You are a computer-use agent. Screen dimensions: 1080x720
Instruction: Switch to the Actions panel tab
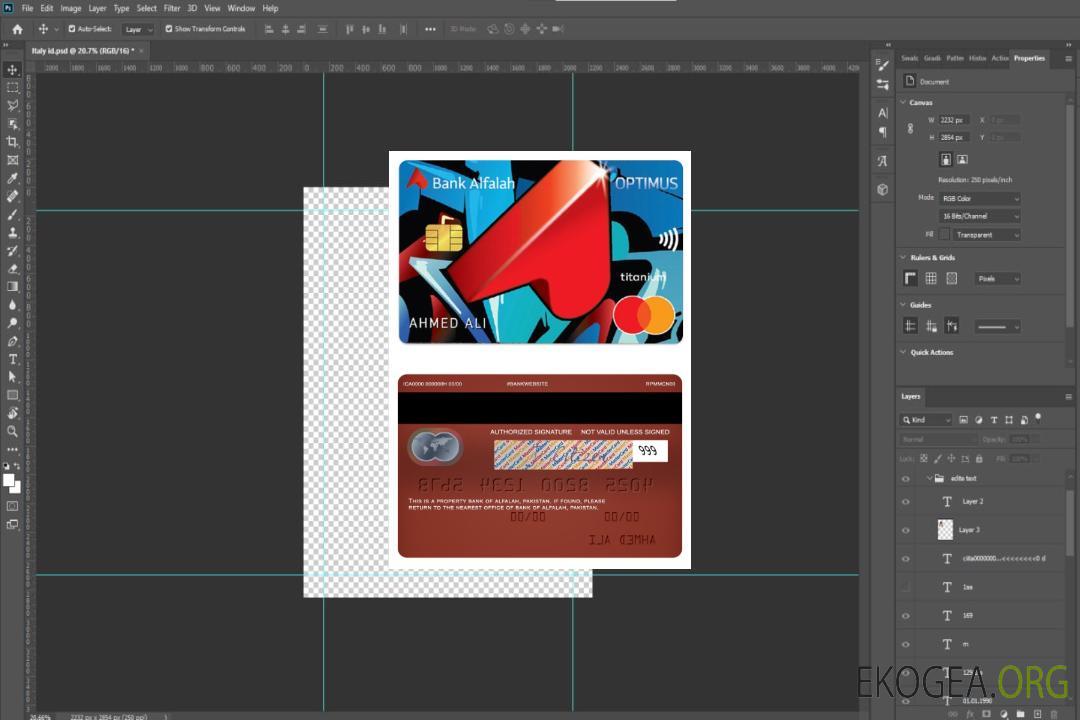pyautogui.click(x=1000, y=58)
